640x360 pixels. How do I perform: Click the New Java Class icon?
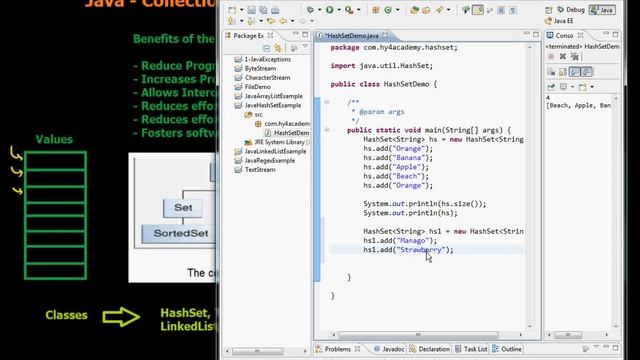[388, 10]
